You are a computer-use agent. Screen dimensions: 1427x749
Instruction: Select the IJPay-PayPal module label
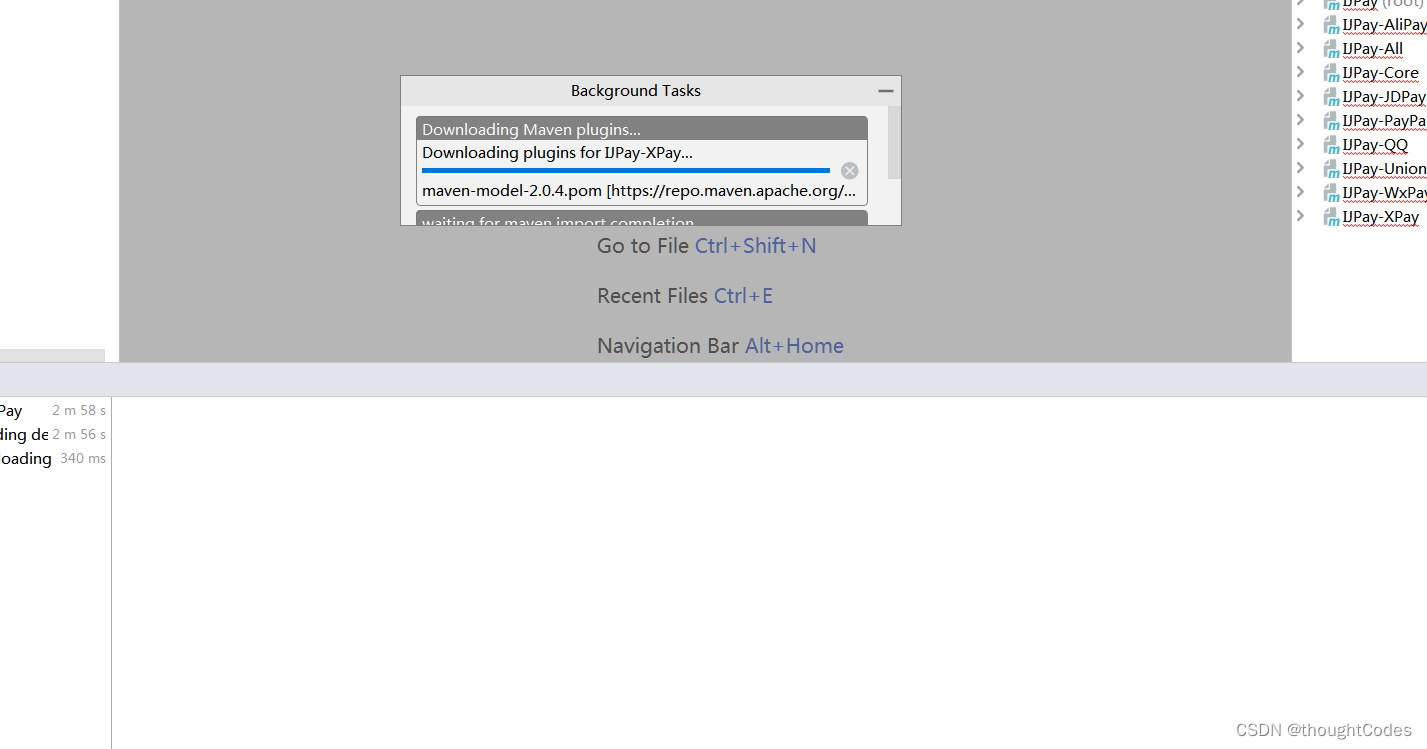pos(1384,121)
